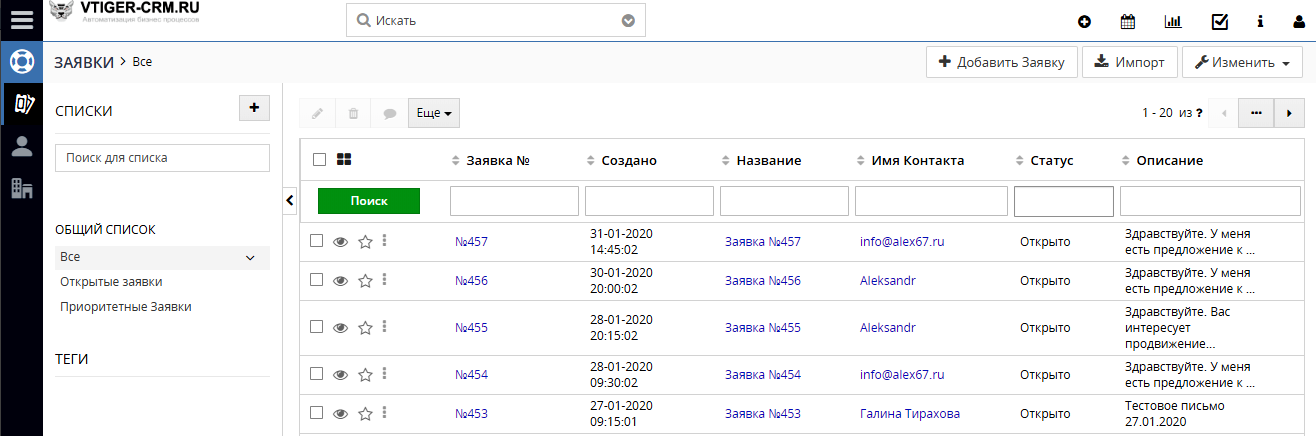Open the tasks checkmark icon
Image resolution: width=1316 pixels, height=436 pixels.
(1219, 21)
